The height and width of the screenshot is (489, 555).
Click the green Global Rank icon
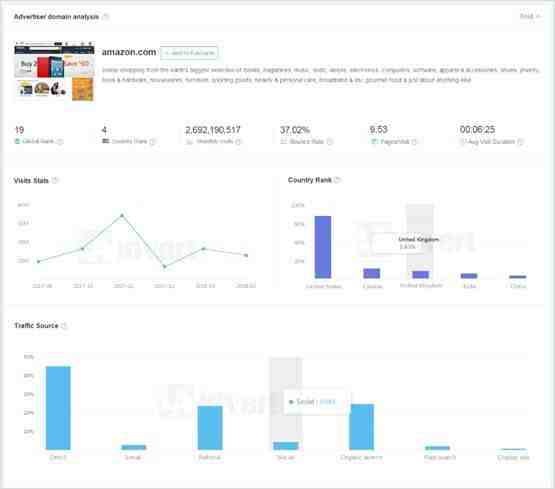tap(17, 141)
